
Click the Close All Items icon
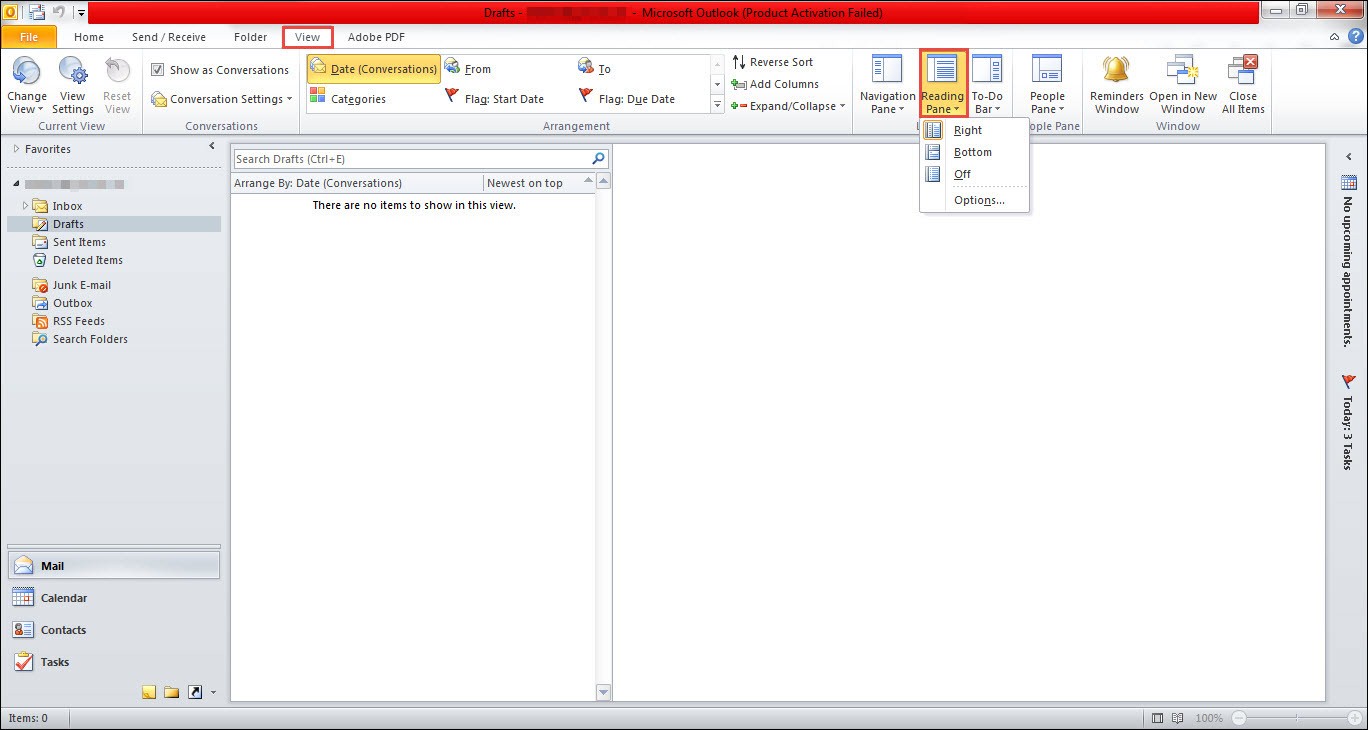pos(1243,70)
